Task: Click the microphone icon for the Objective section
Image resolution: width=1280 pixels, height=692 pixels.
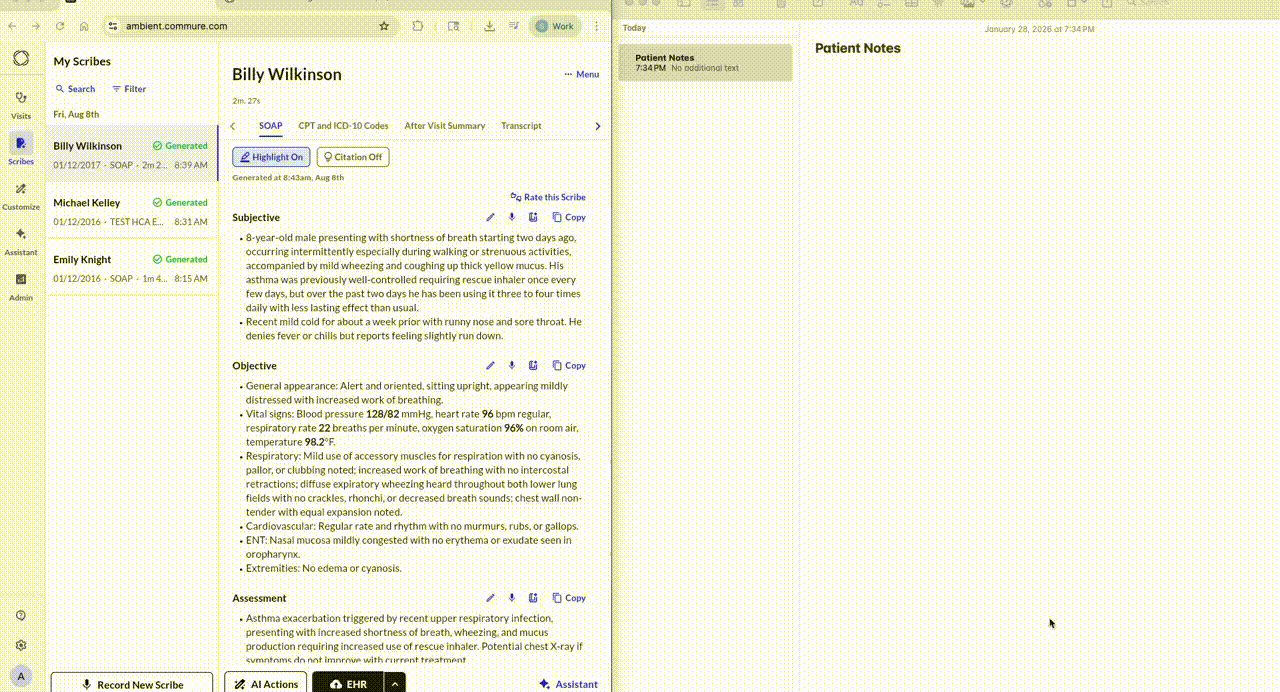Action: click(511, 365)
